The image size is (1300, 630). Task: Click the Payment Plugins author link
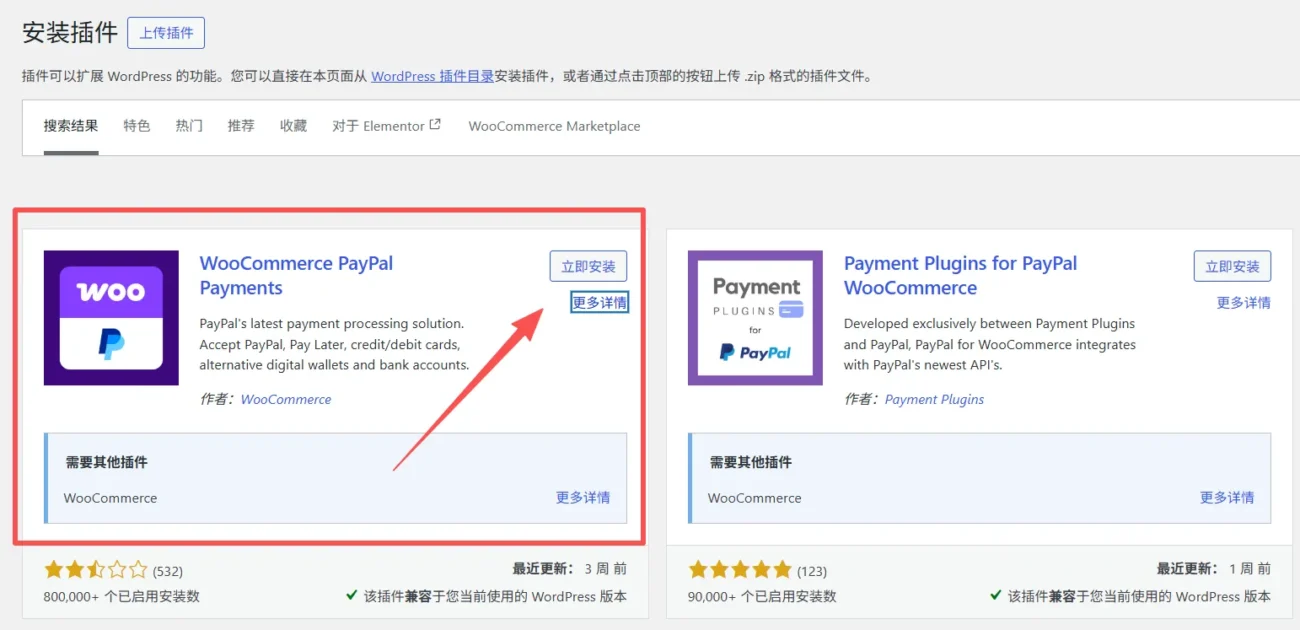934,399
